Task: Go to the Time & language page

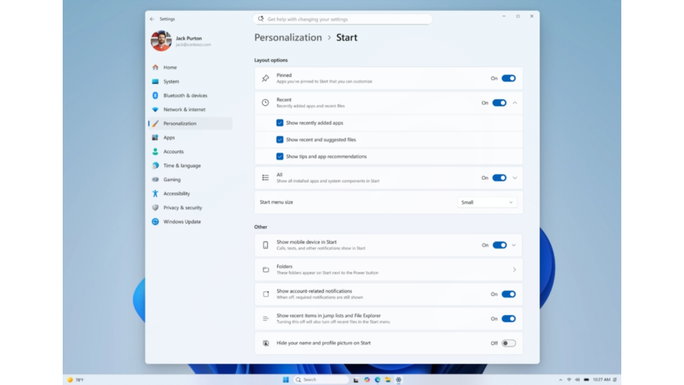Action: click(x=182, y=166)
